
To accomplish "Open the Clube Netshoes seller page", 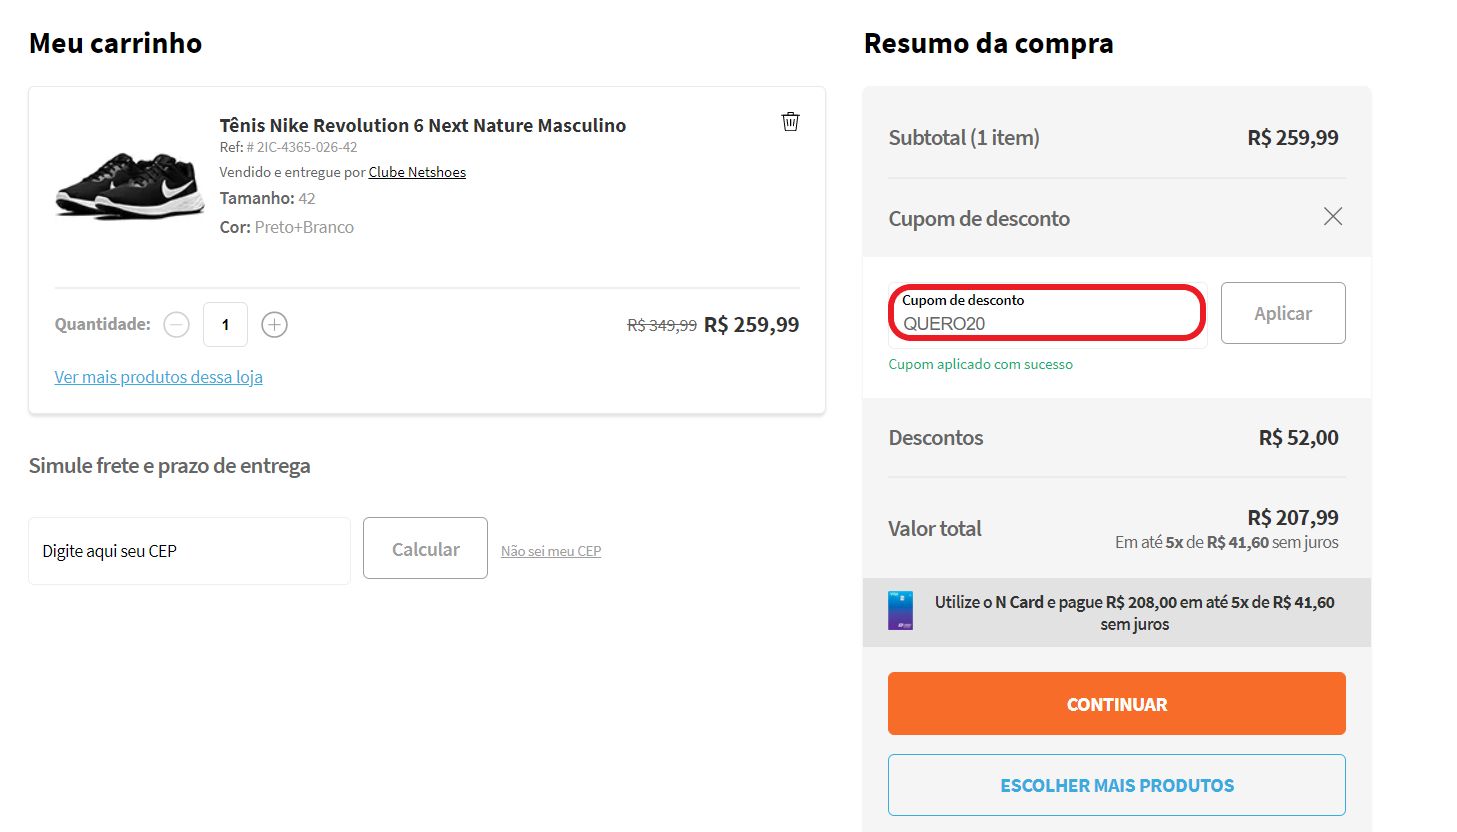I will coord(417,171).
